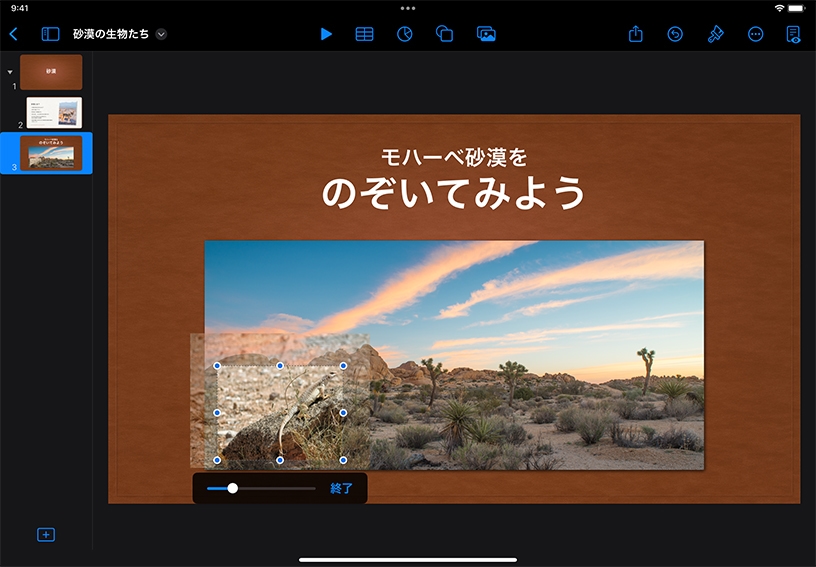Viewport: 816px width, 567px height.
Task: Select the のぞいてみよう title text
Action: coord(453,193)
